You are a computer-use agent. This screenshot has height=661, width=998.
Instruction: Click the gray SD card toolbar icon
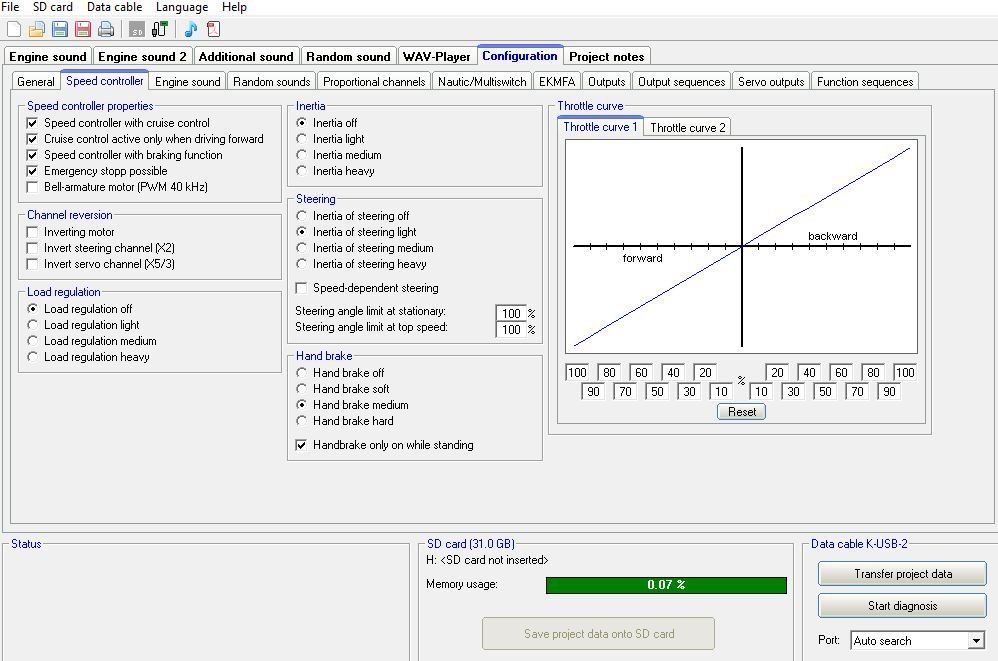[x=137, y=29]
